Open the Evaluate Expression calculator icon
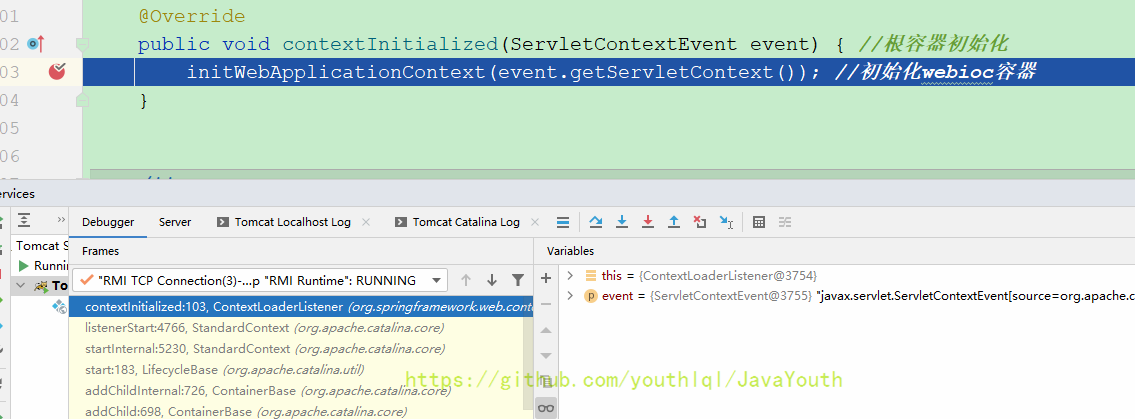 tap(759, 222)
